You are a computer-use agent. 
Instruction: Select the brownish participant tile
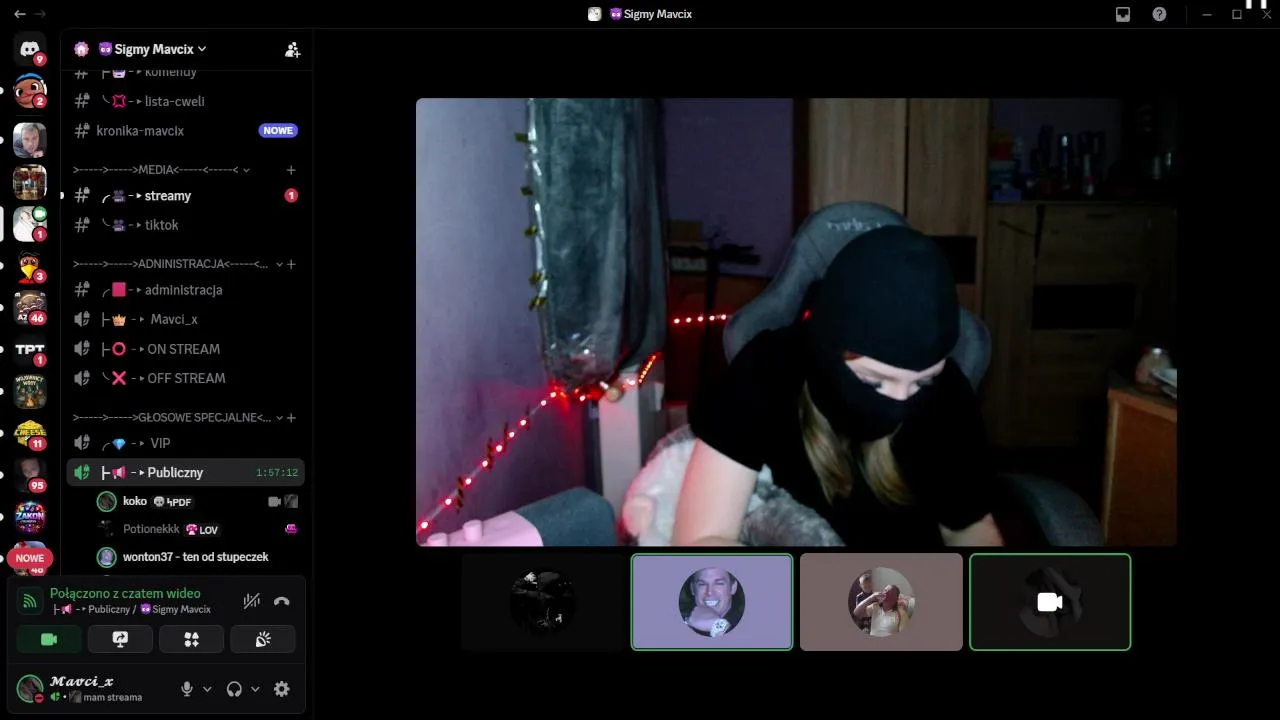coord(881,602)
